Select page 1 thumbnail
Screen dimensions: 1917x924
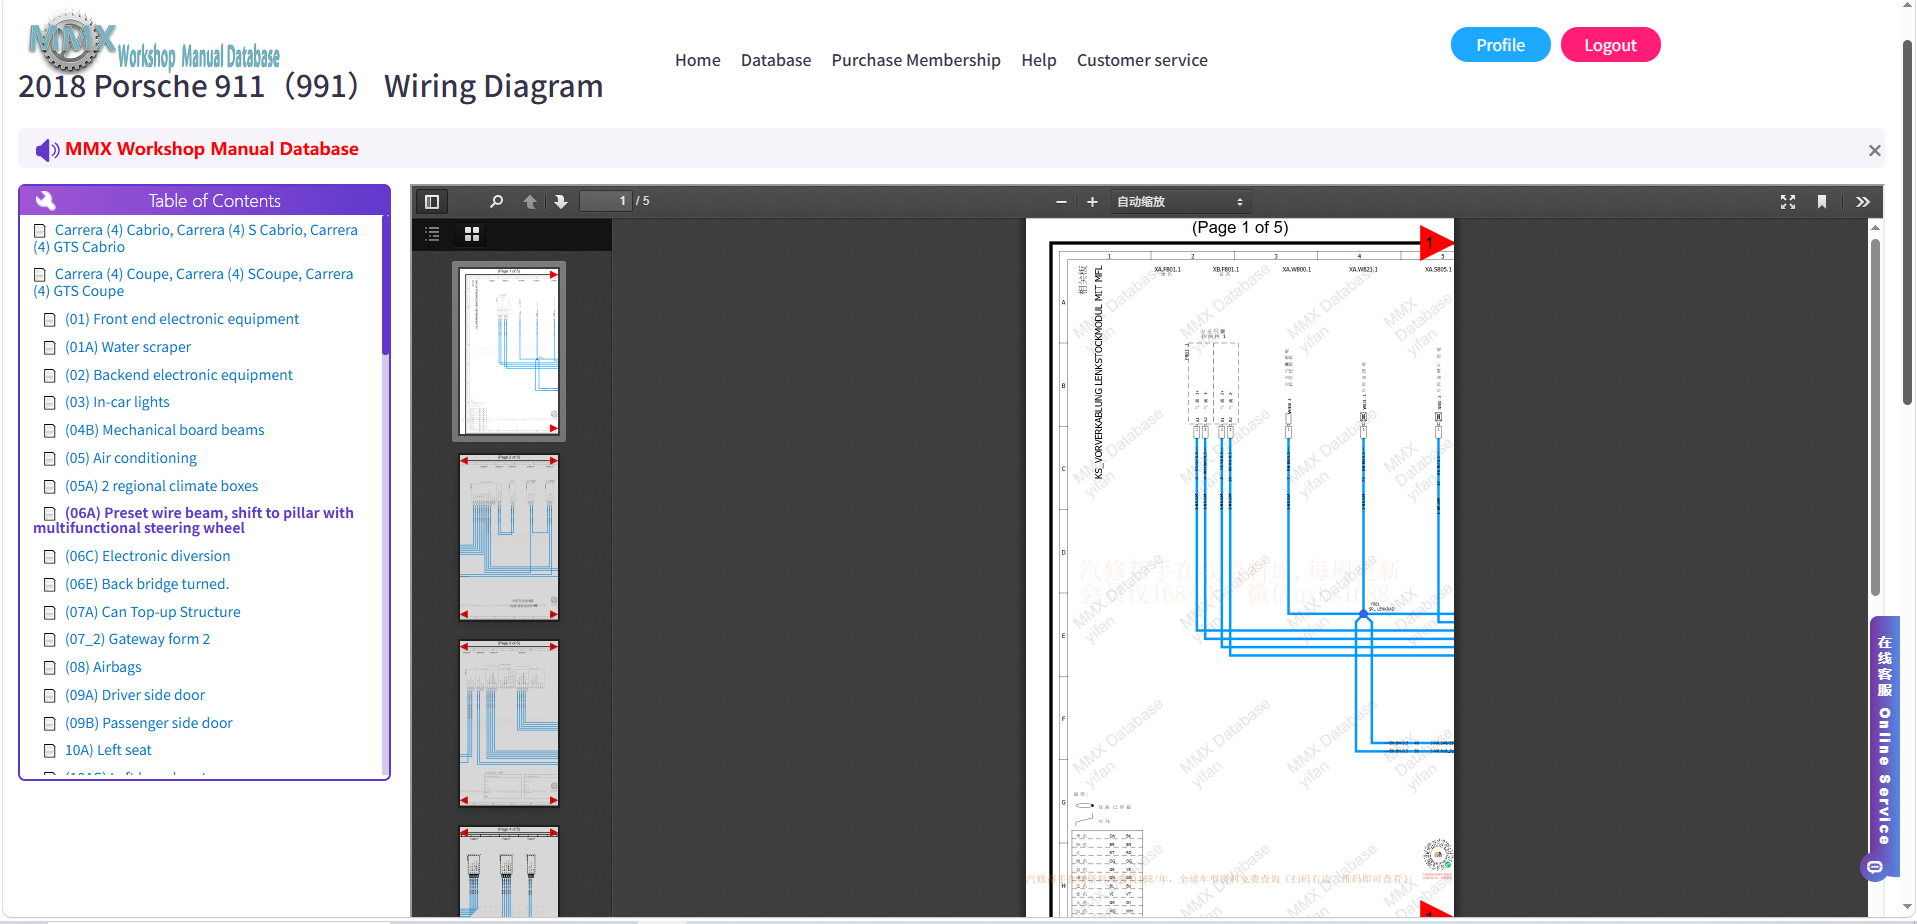[509, 351]
